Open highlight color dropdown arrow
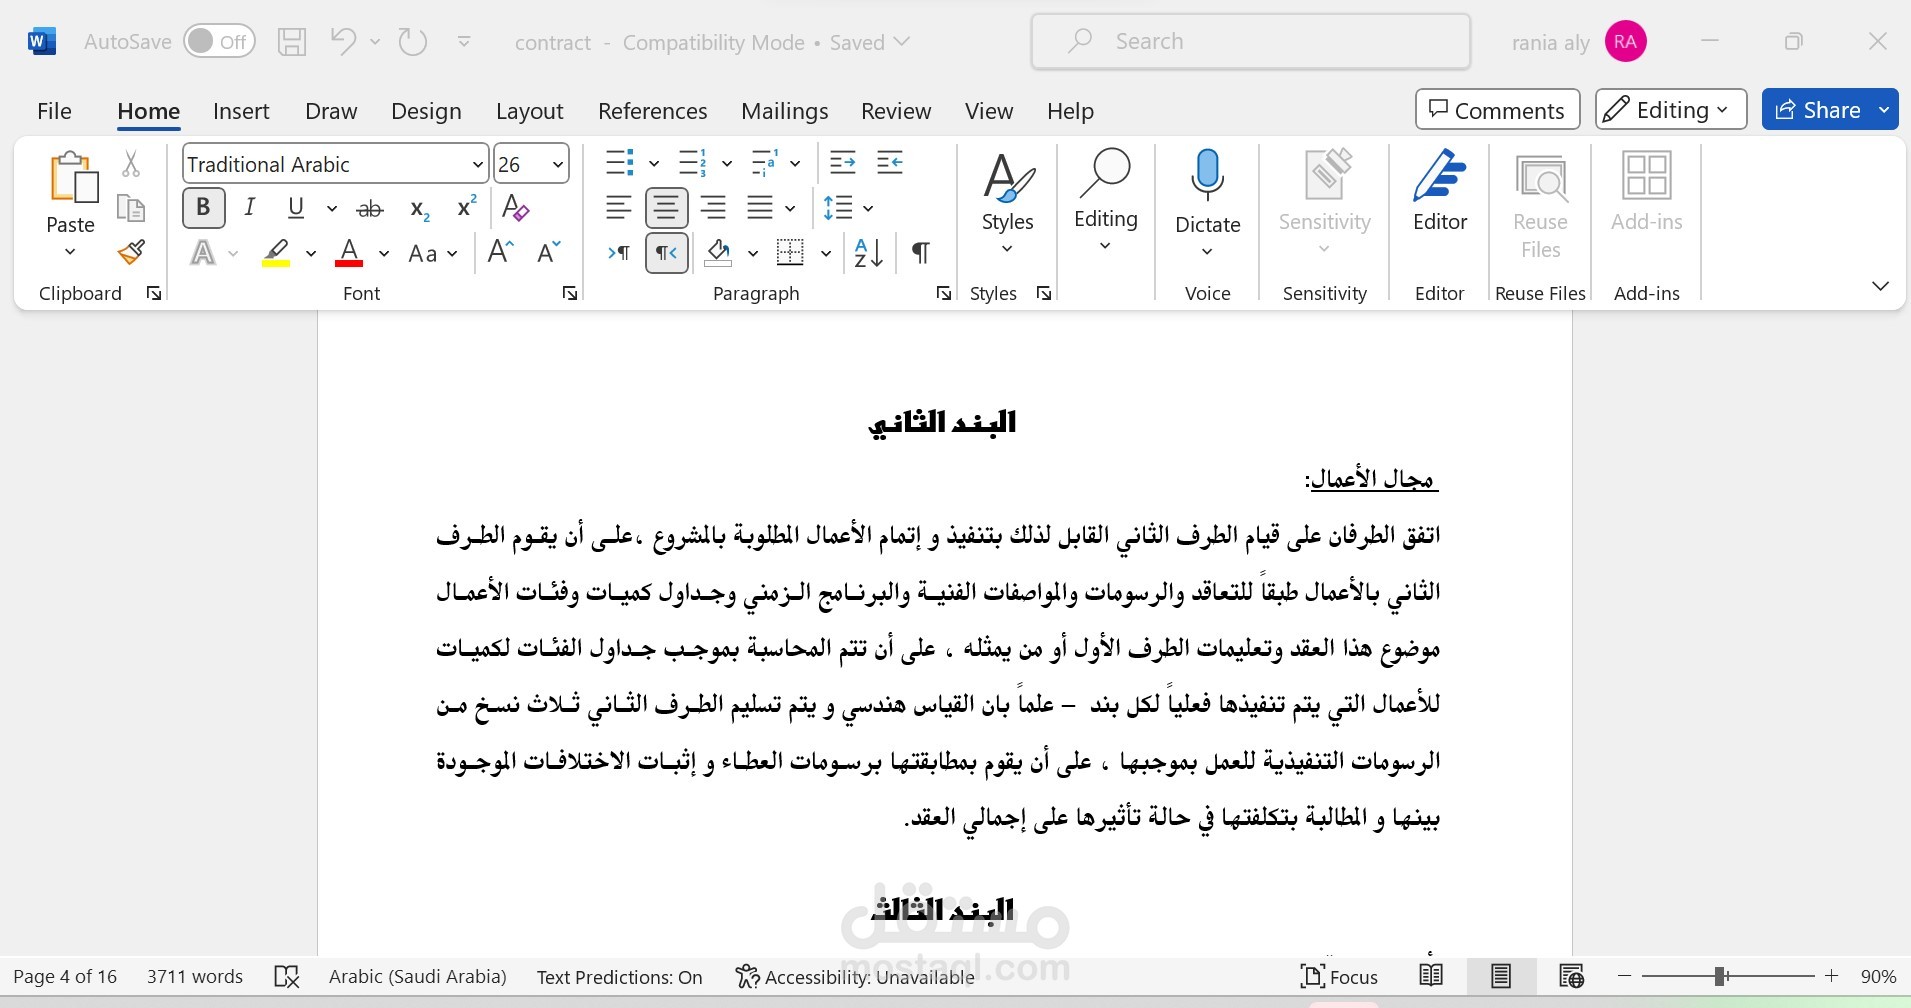 pos(311,254)
